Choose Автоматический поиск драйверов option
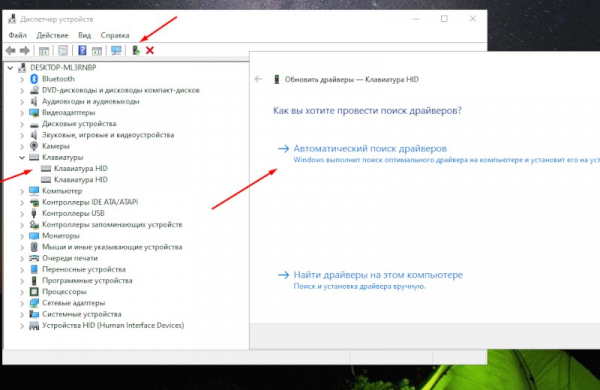Image resolution: width=600 pixels, height=390 pixels. click(370, 148)
